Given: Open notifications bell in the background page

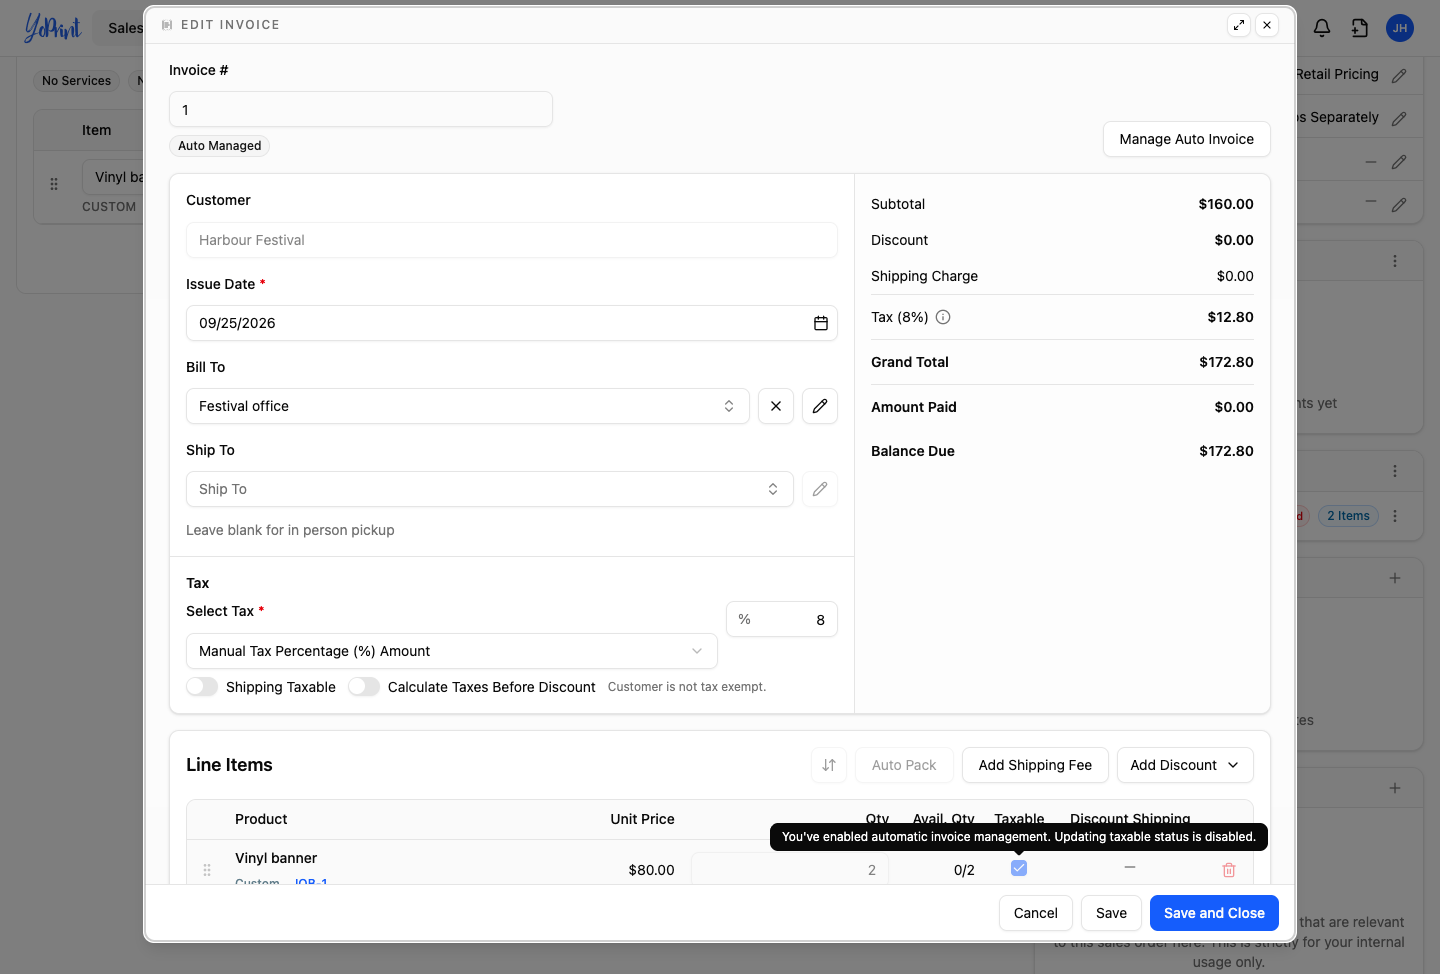Looking at the screenshot, I should 1322,28.
